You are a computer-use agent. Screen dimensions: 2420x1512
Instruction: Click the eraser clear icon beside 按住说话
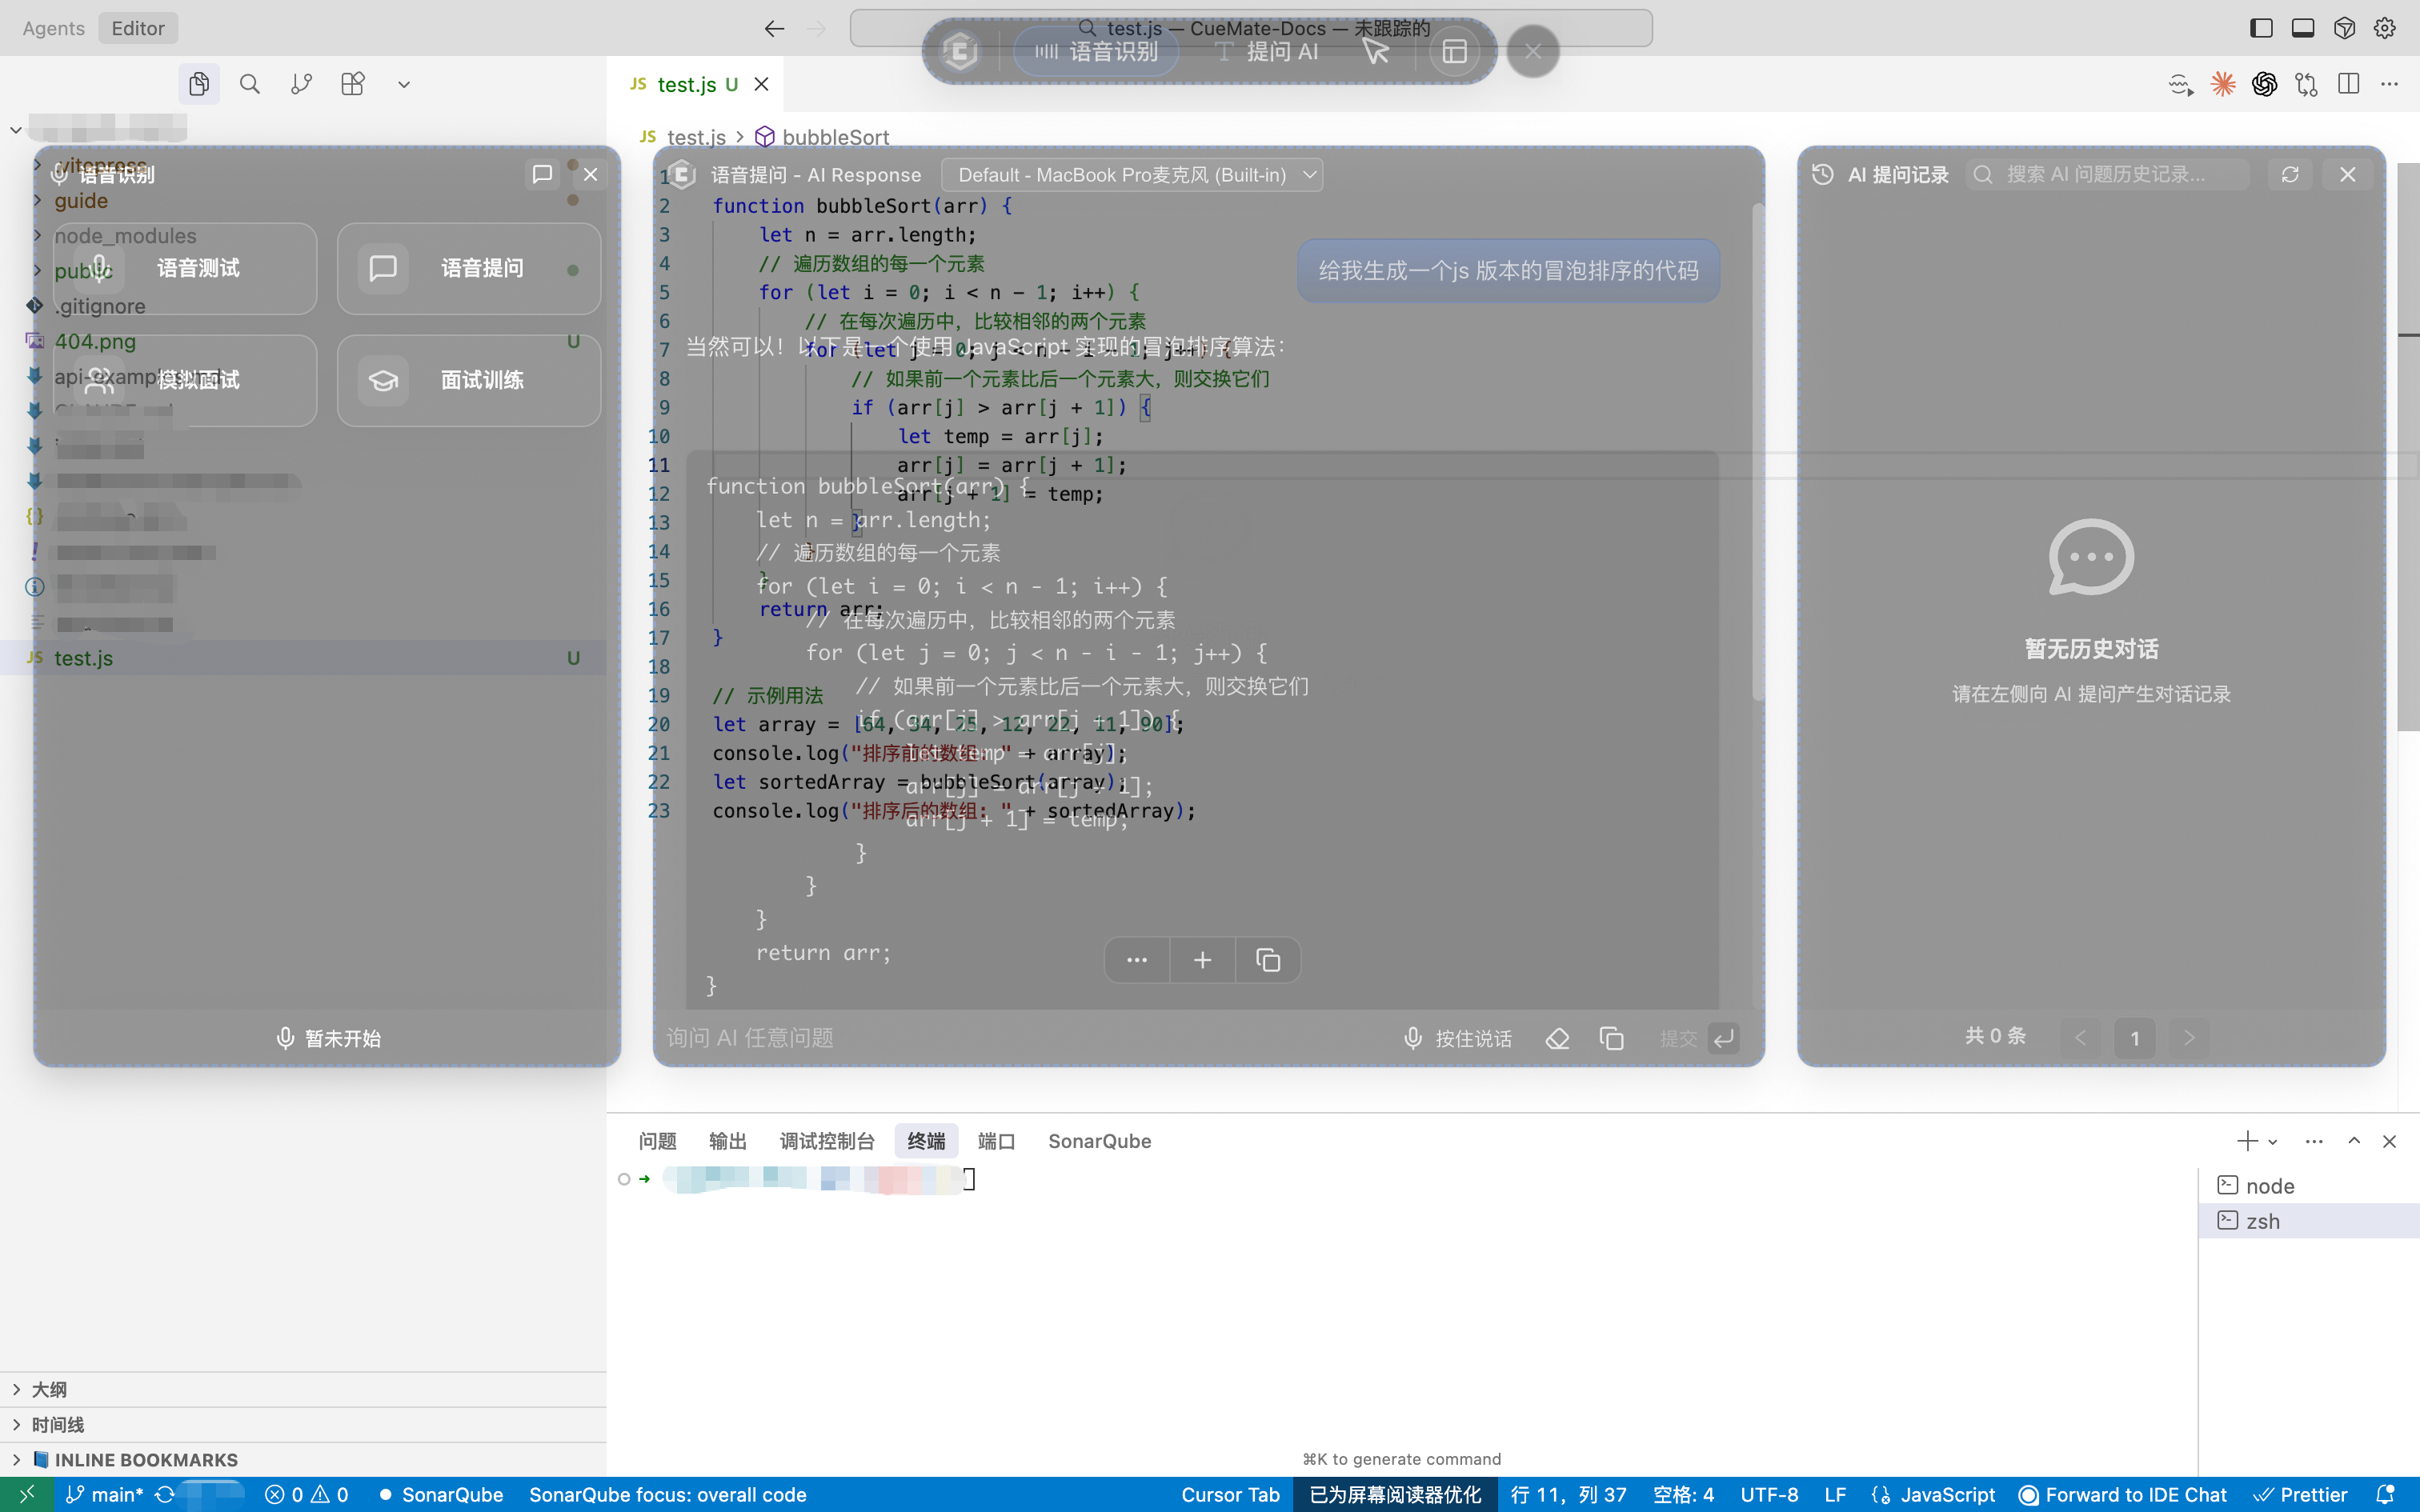1557,1038
